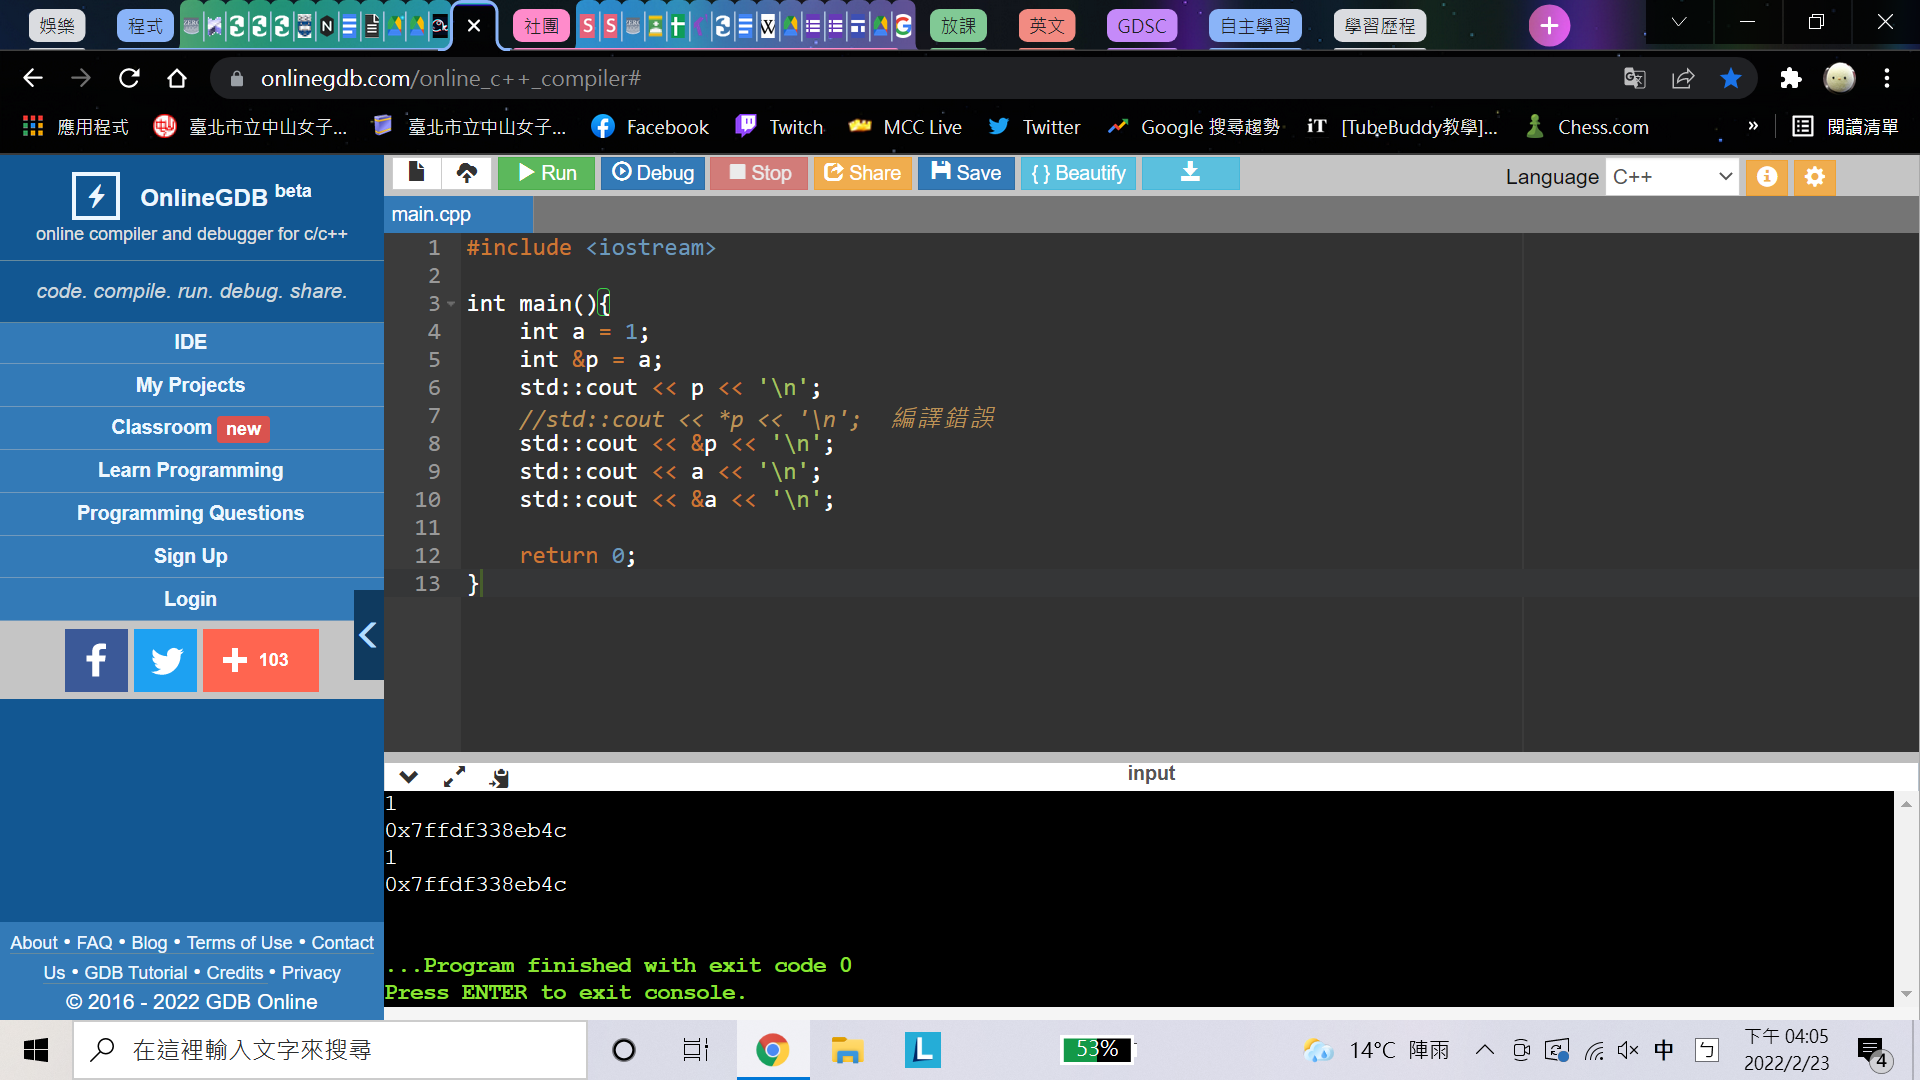Viewport: 1920px width, 1080px height.
Task: Open Chrome from the Windows taskbar
Action: pyautogui.click(x=772, y=1050)
